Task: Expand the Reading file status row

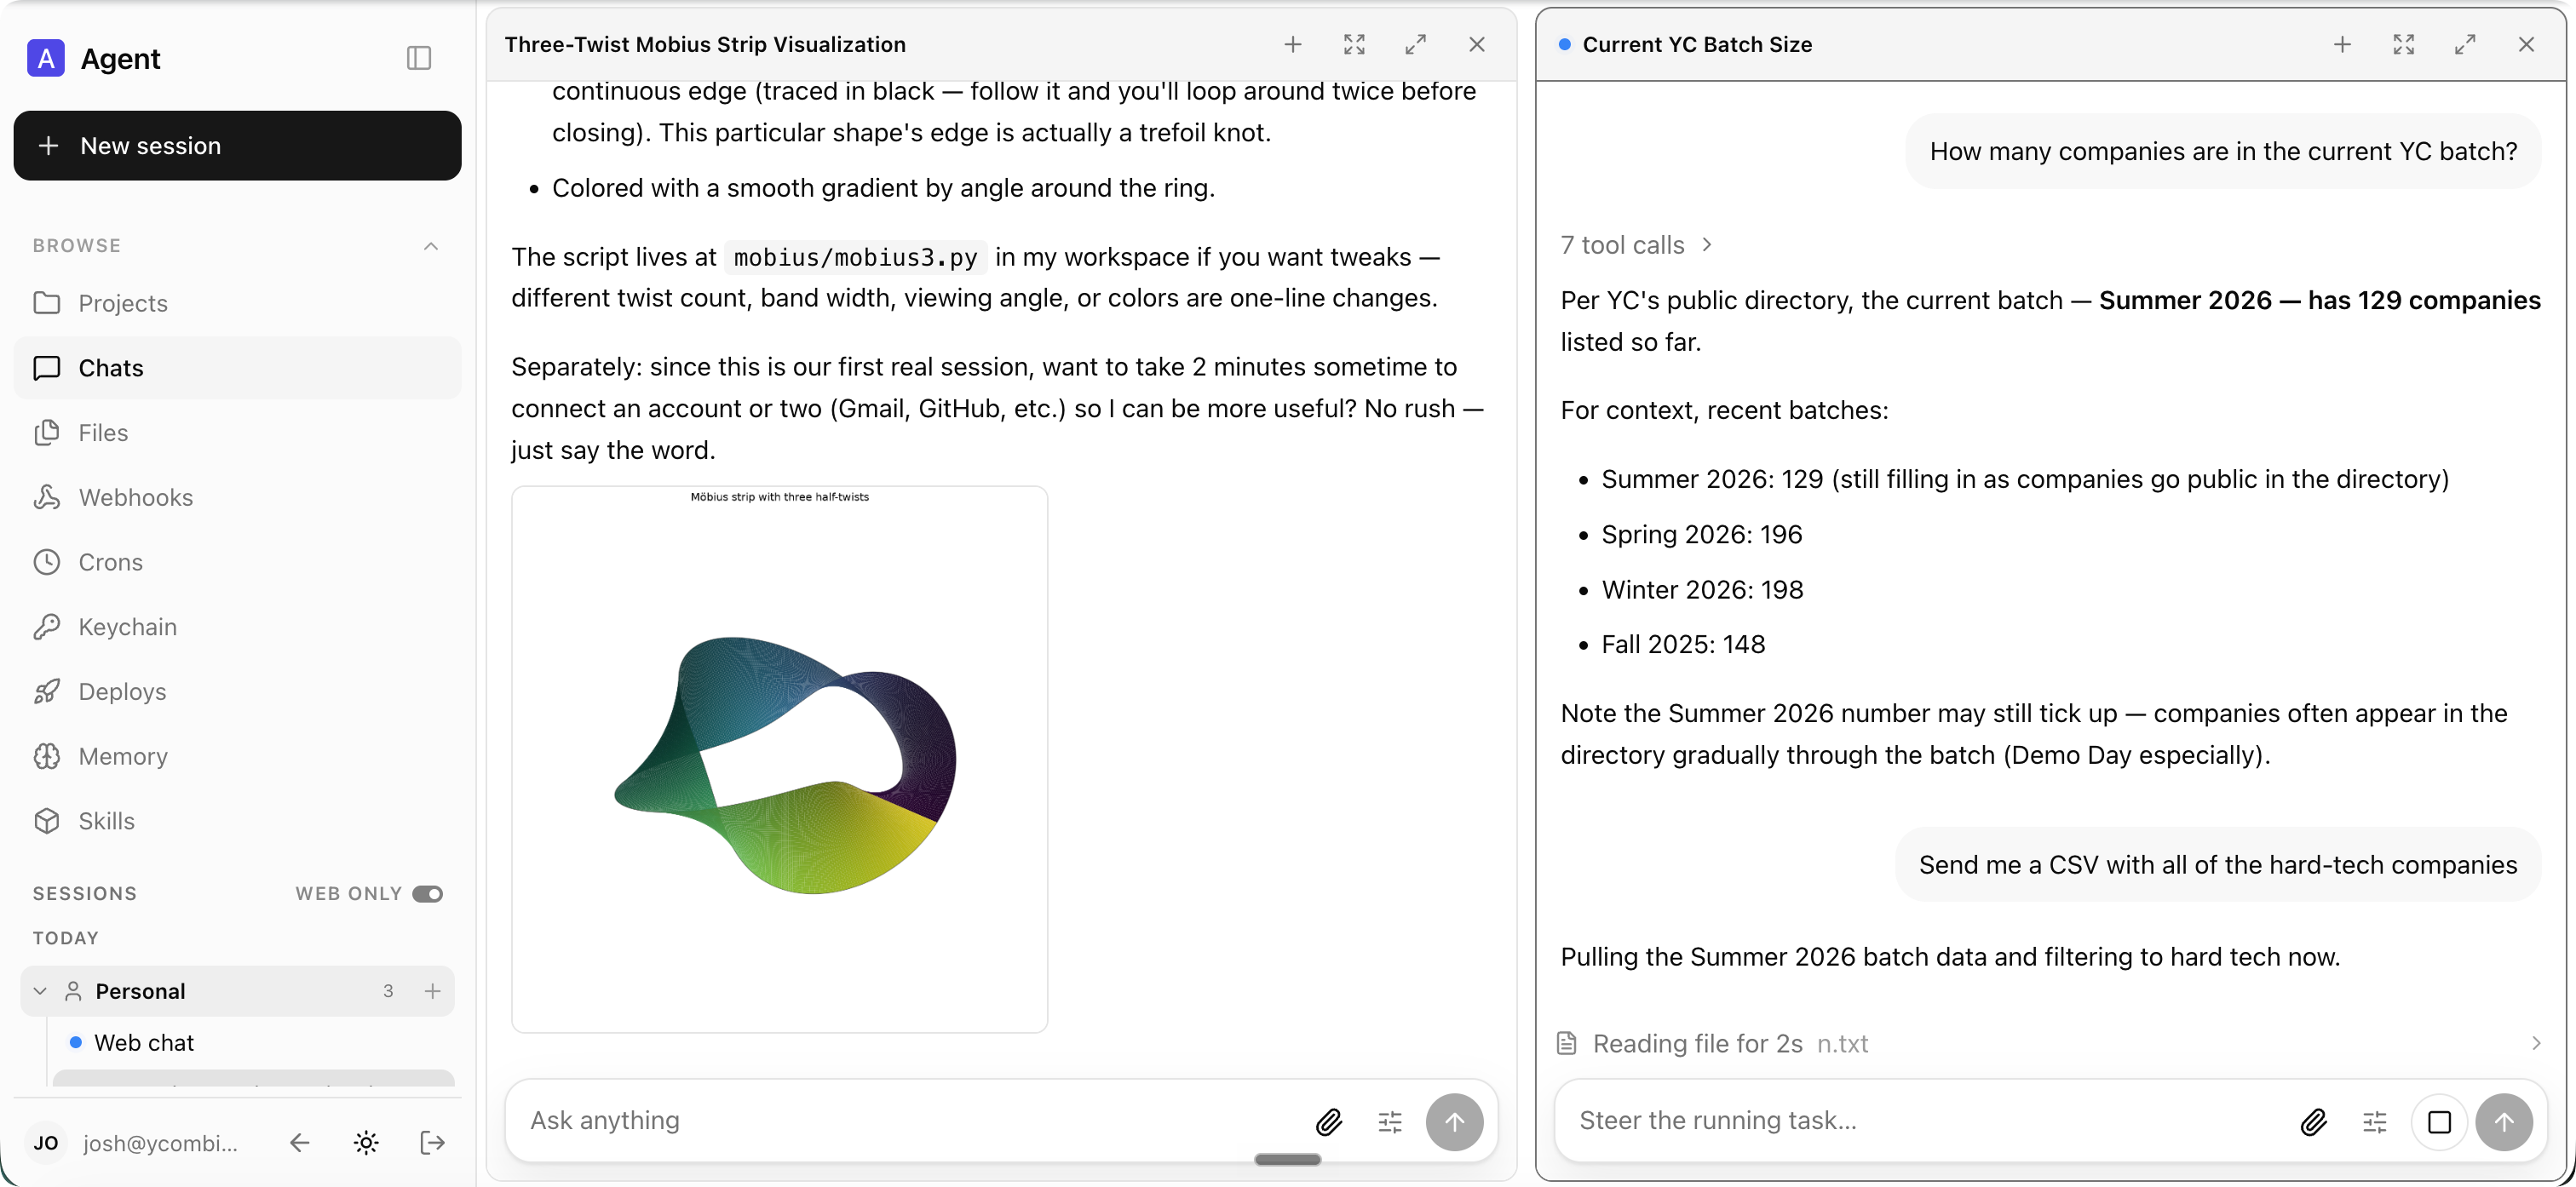Action: tap(2050, 1043)
